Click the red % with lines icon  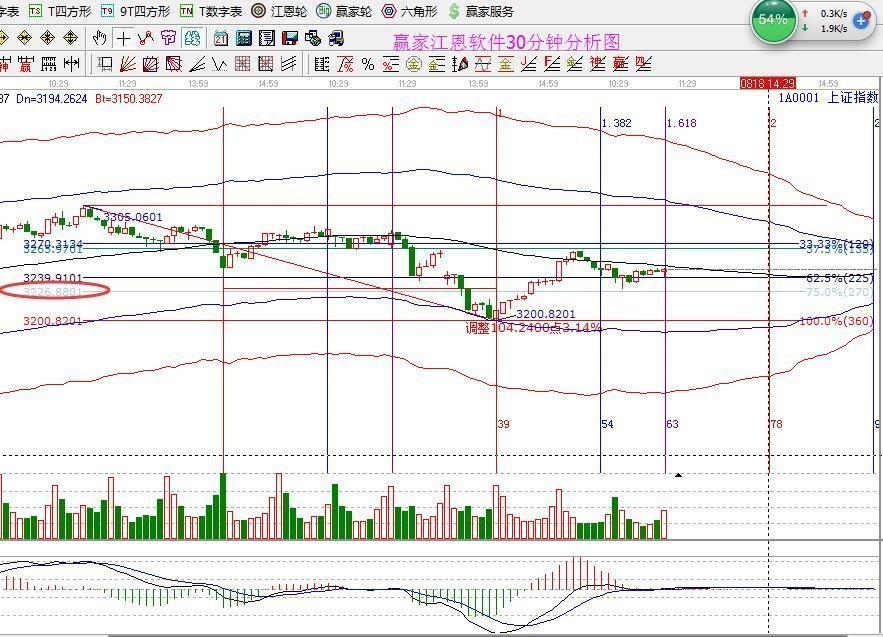391,64
